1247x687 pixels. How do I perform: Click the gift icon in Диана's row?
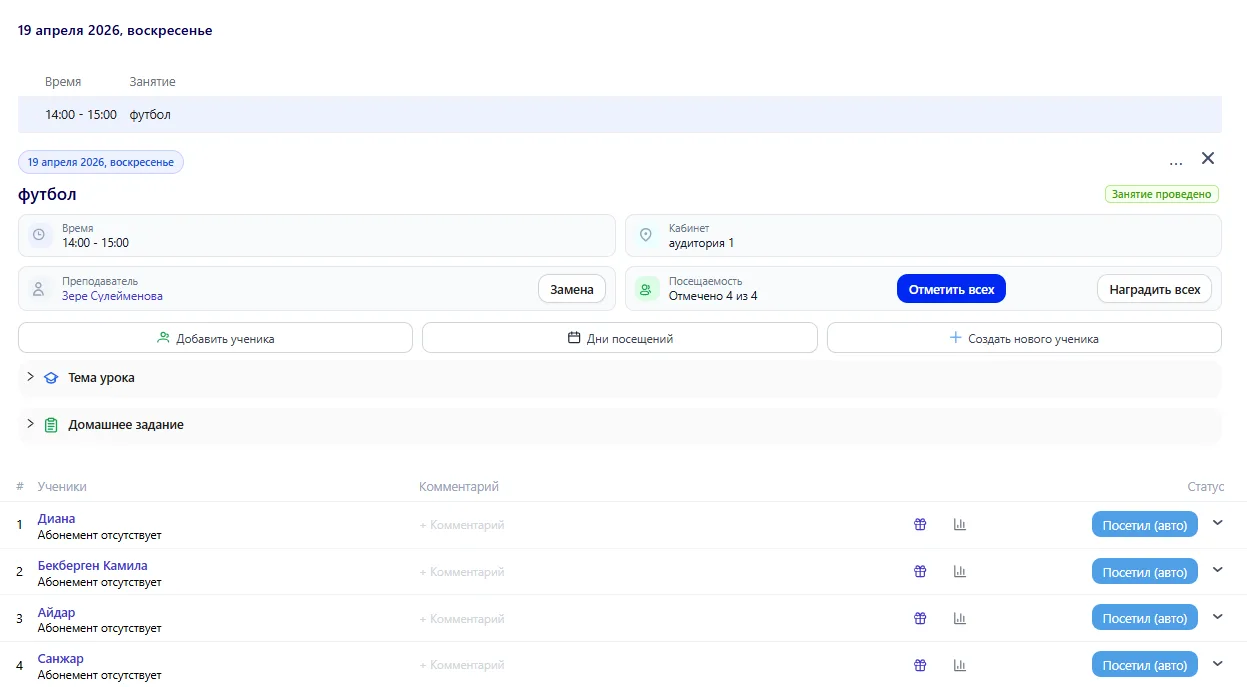coord(920,524)
